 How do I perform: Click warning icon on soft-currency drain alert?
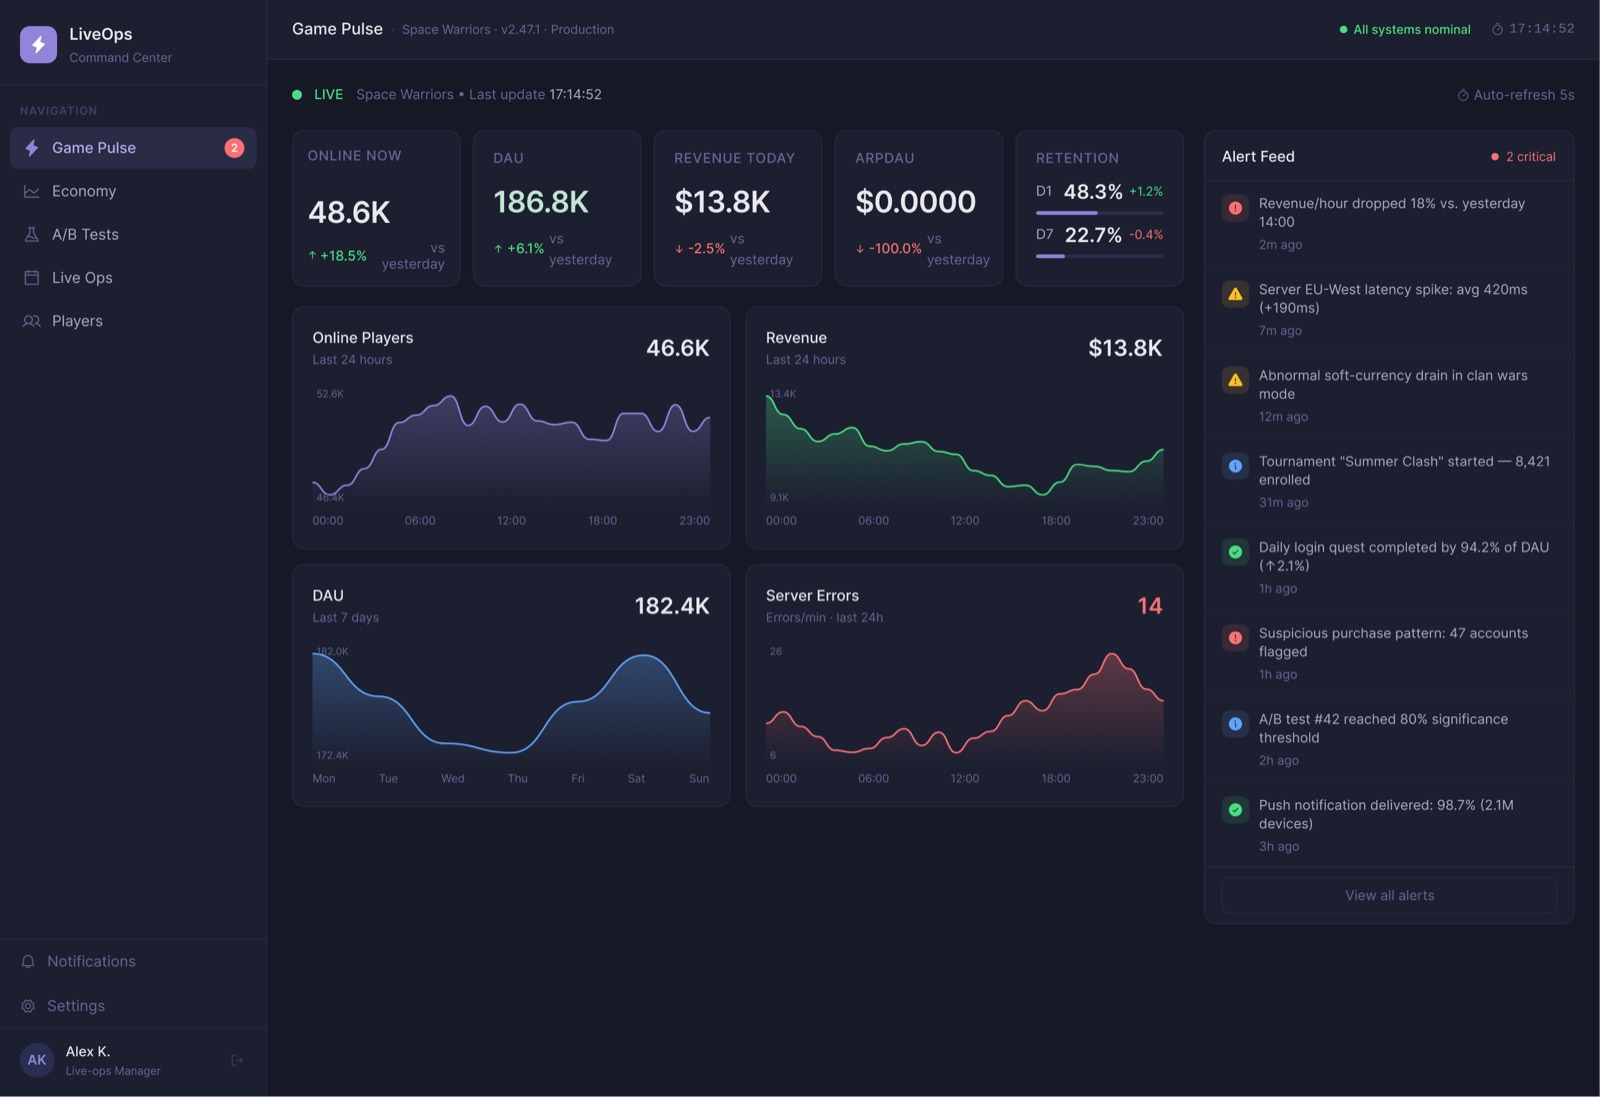coord(1235,380)
